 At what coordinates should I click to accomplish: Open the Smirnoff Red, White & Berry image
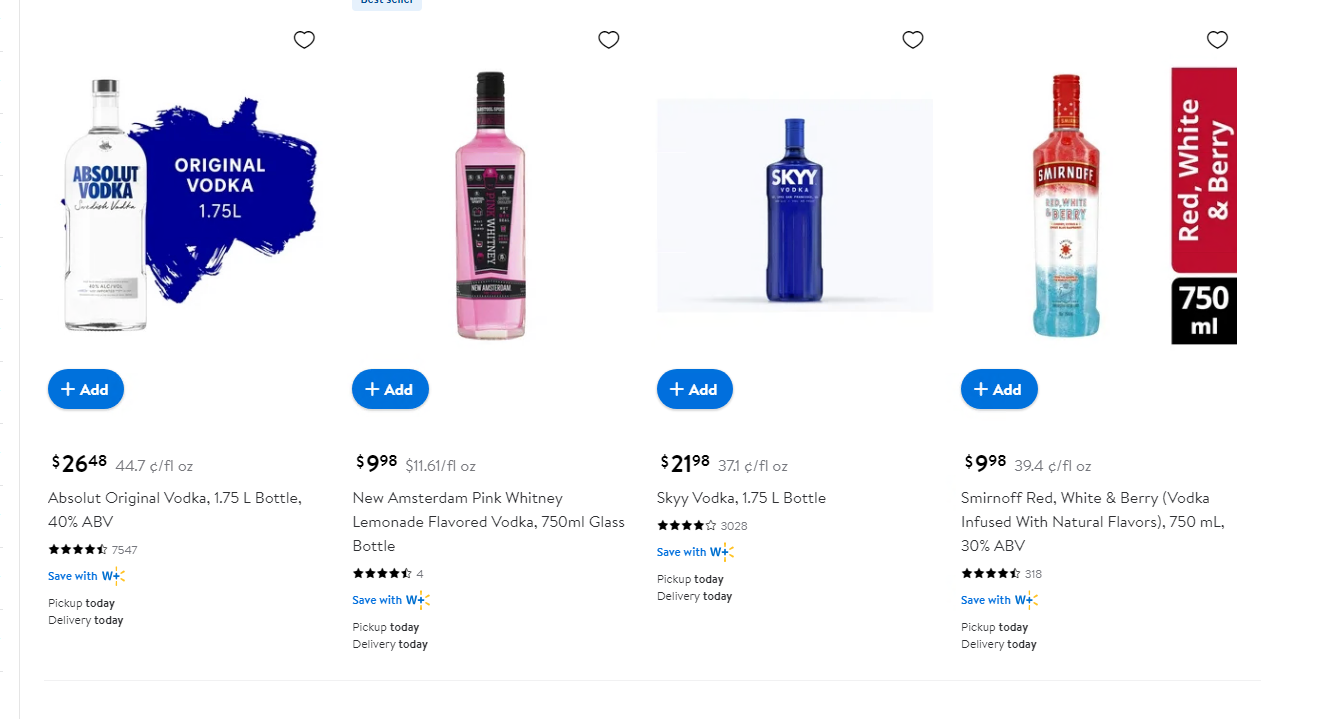1098,205
